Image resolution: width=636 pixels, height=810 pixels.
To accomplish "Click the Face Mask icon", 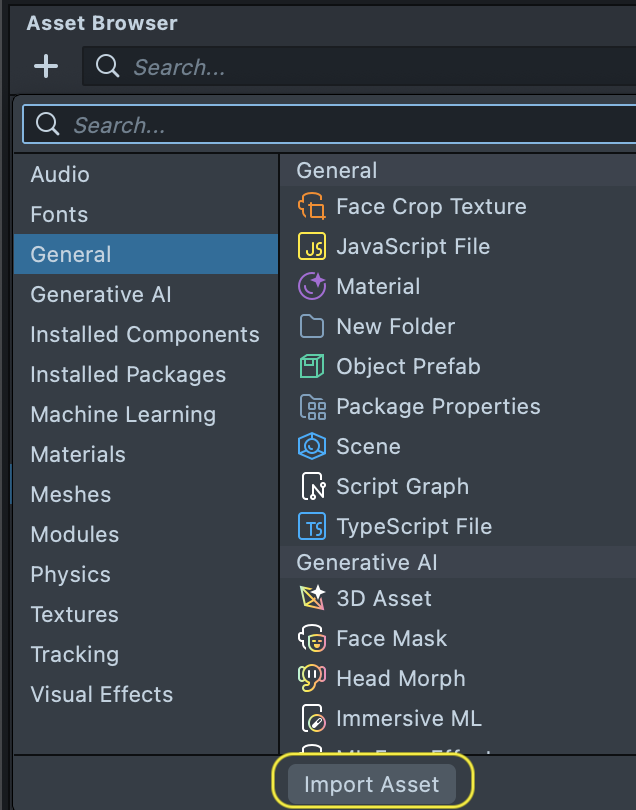I will coord(312,639).
